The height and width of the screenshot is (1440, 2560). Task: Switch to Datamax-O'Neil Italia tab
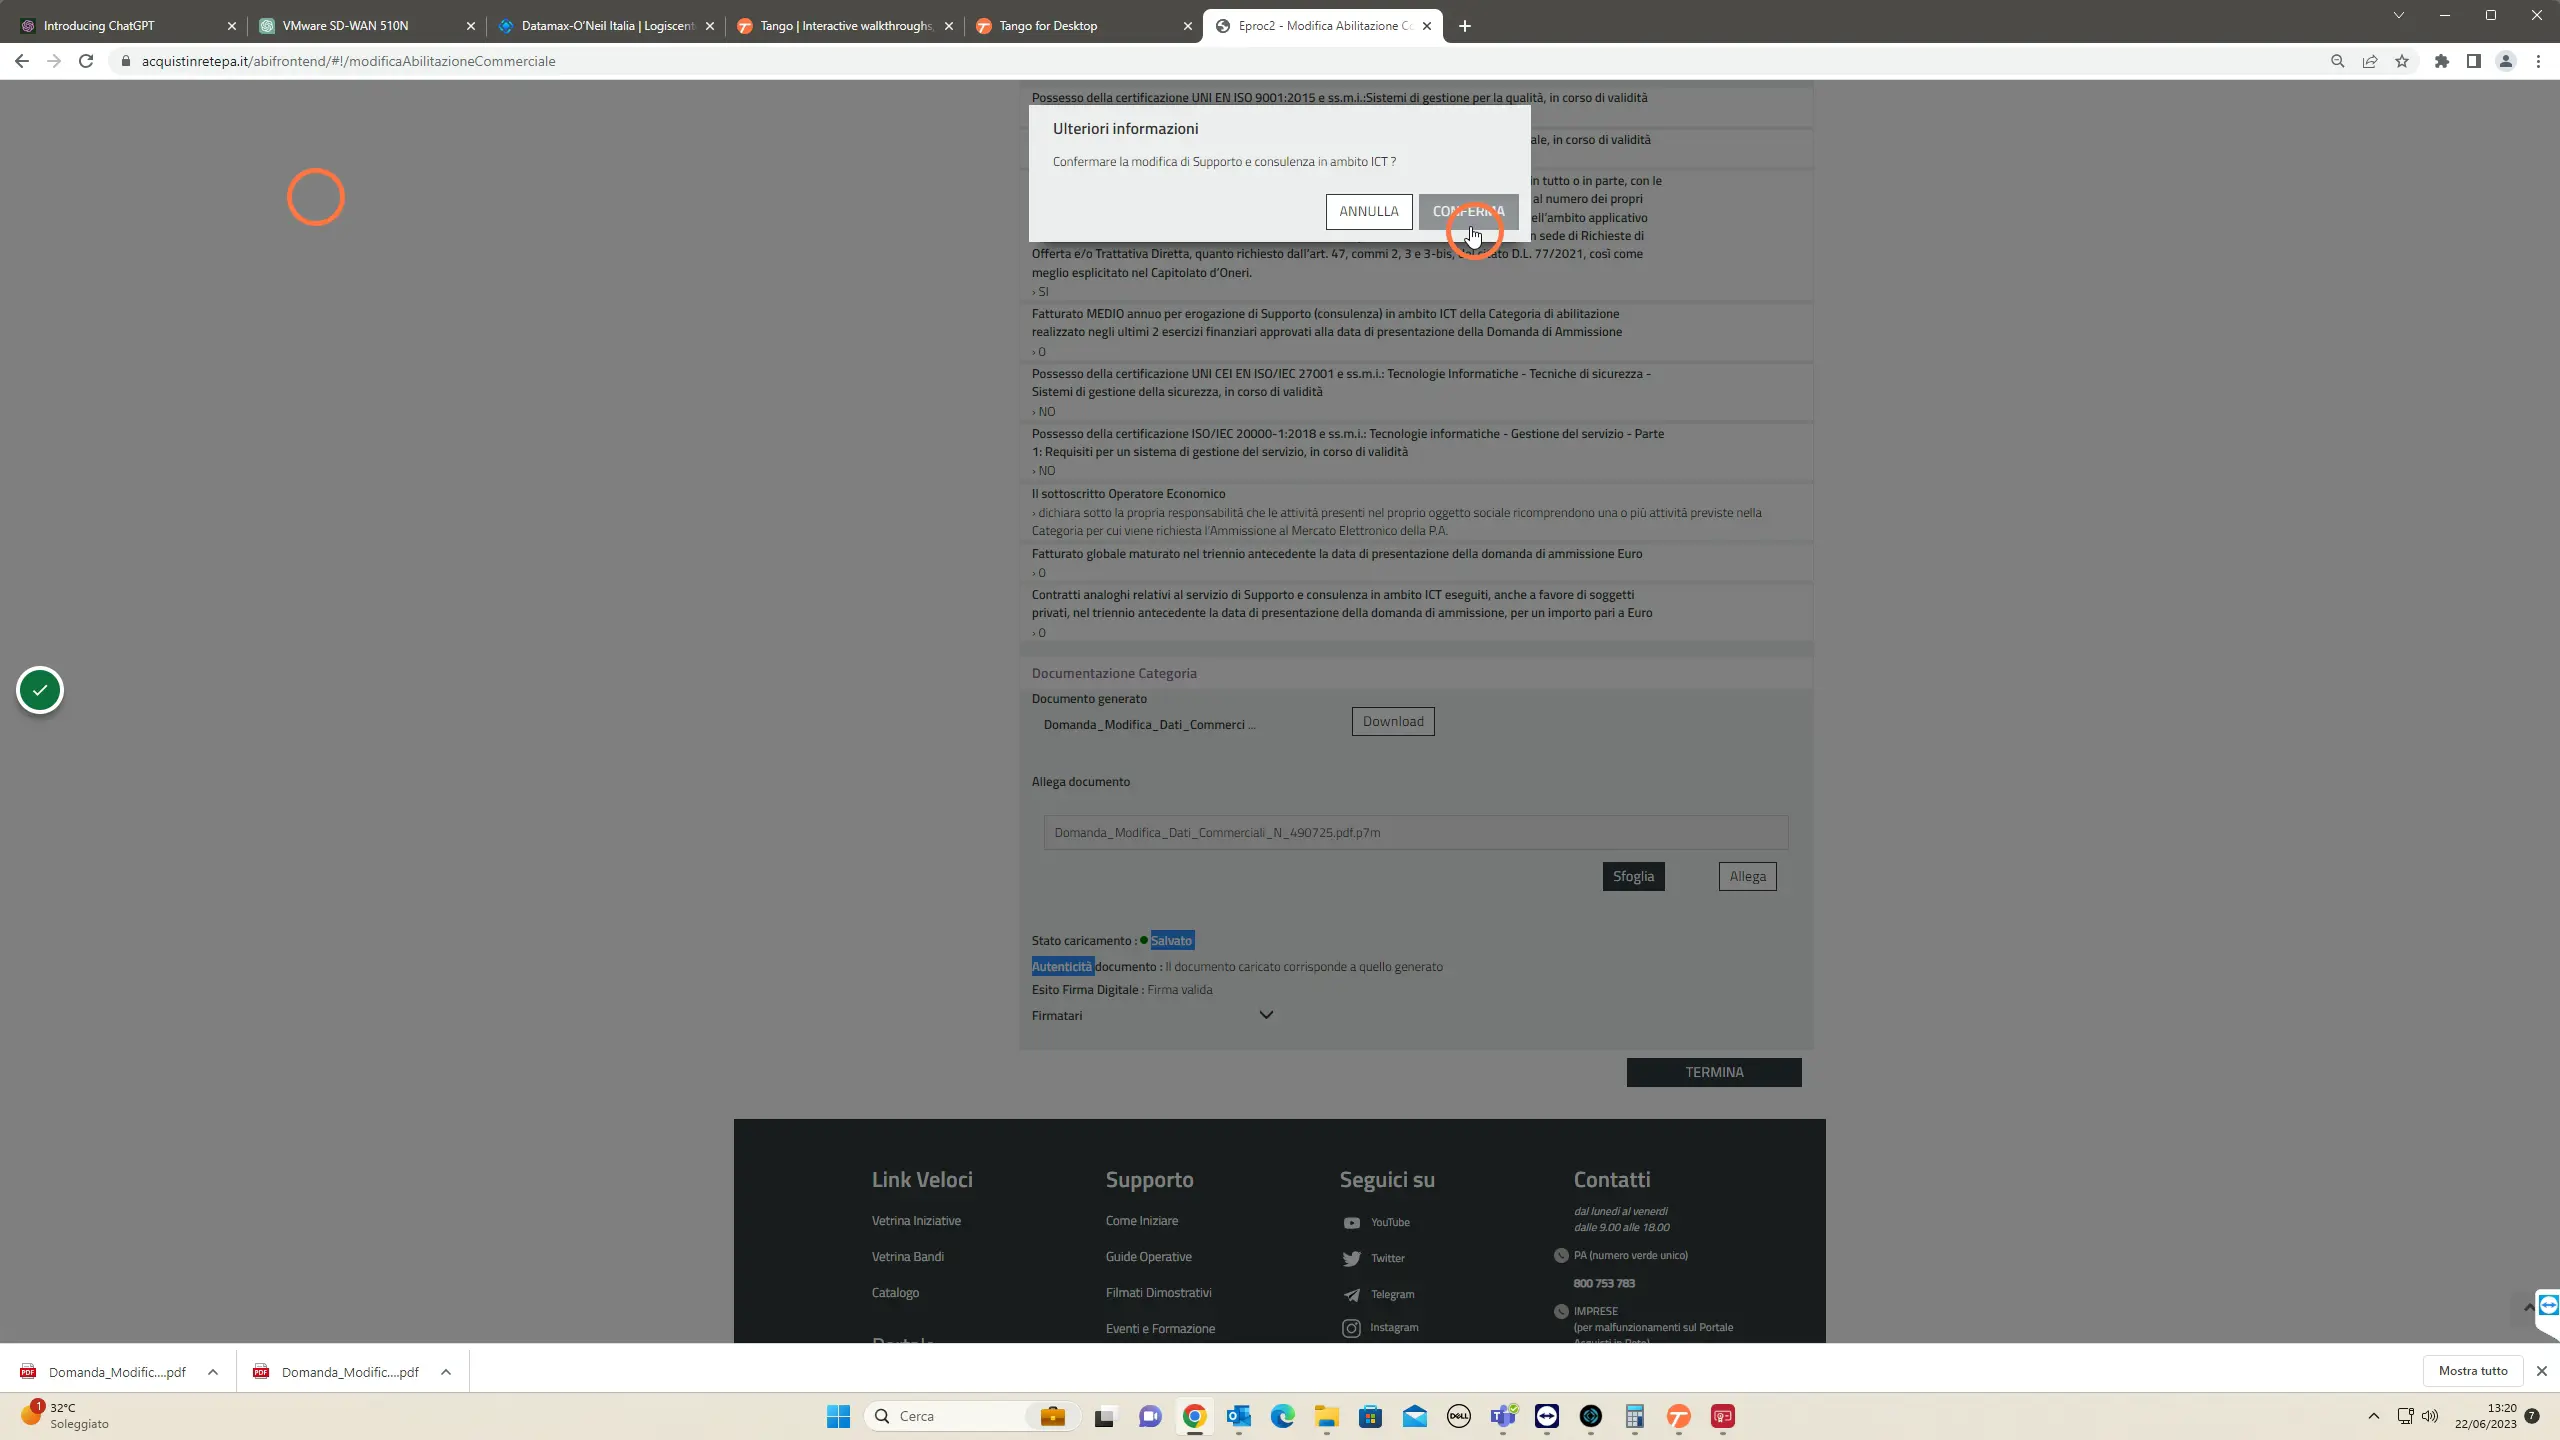605,26
